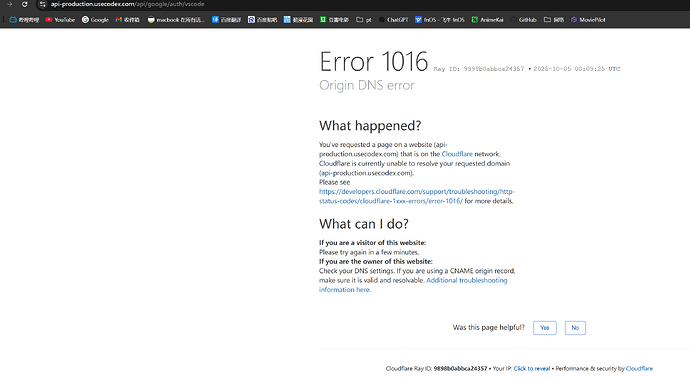Open the Gmail inbox bookmark
Screen dimensions: 690x379
pyautogui.click(x=128, y=20)
